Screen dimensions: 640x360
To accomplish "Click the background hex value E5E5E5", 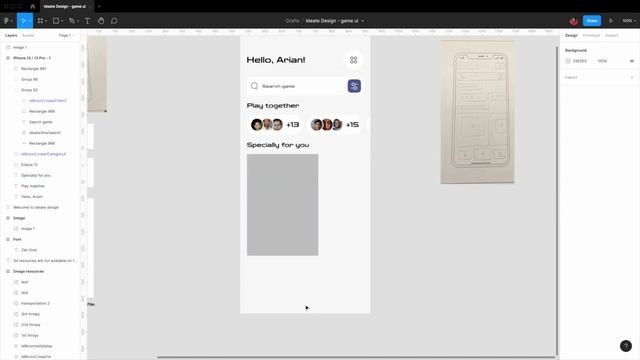I will 580,61.
